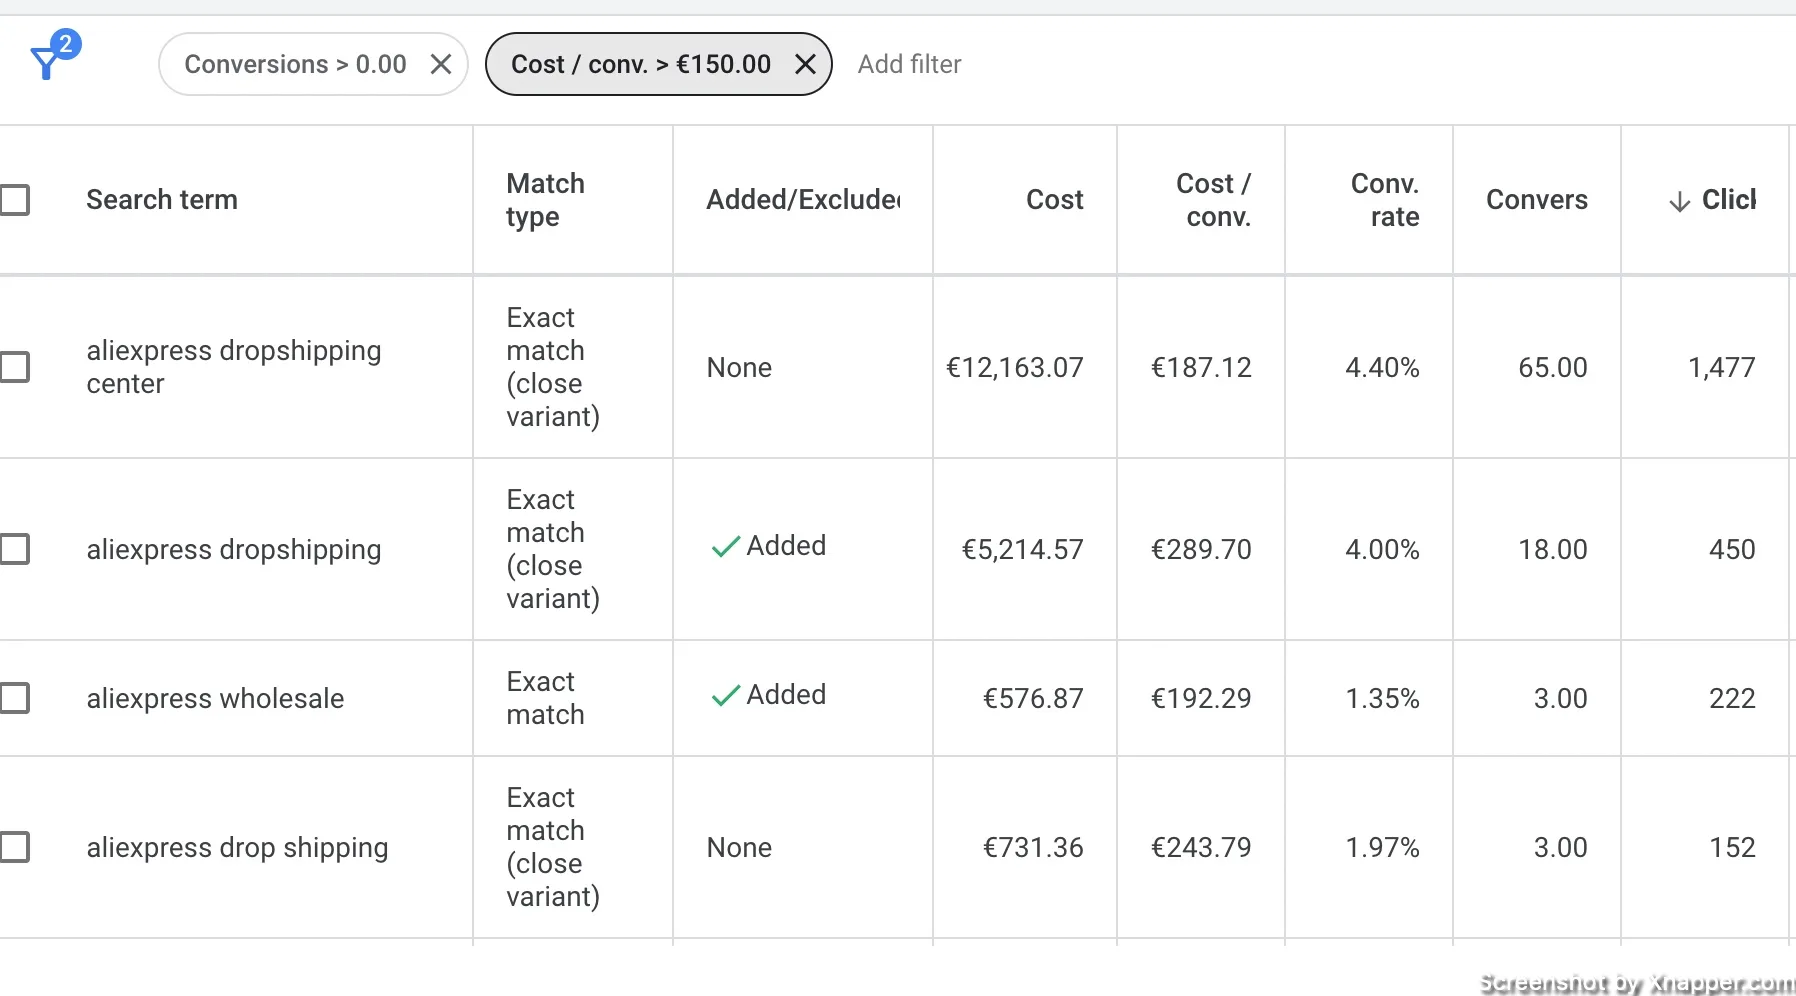Click search term aliexpress dropshipping center
This screenshot has width=1796, height=996.
(234, 367)
